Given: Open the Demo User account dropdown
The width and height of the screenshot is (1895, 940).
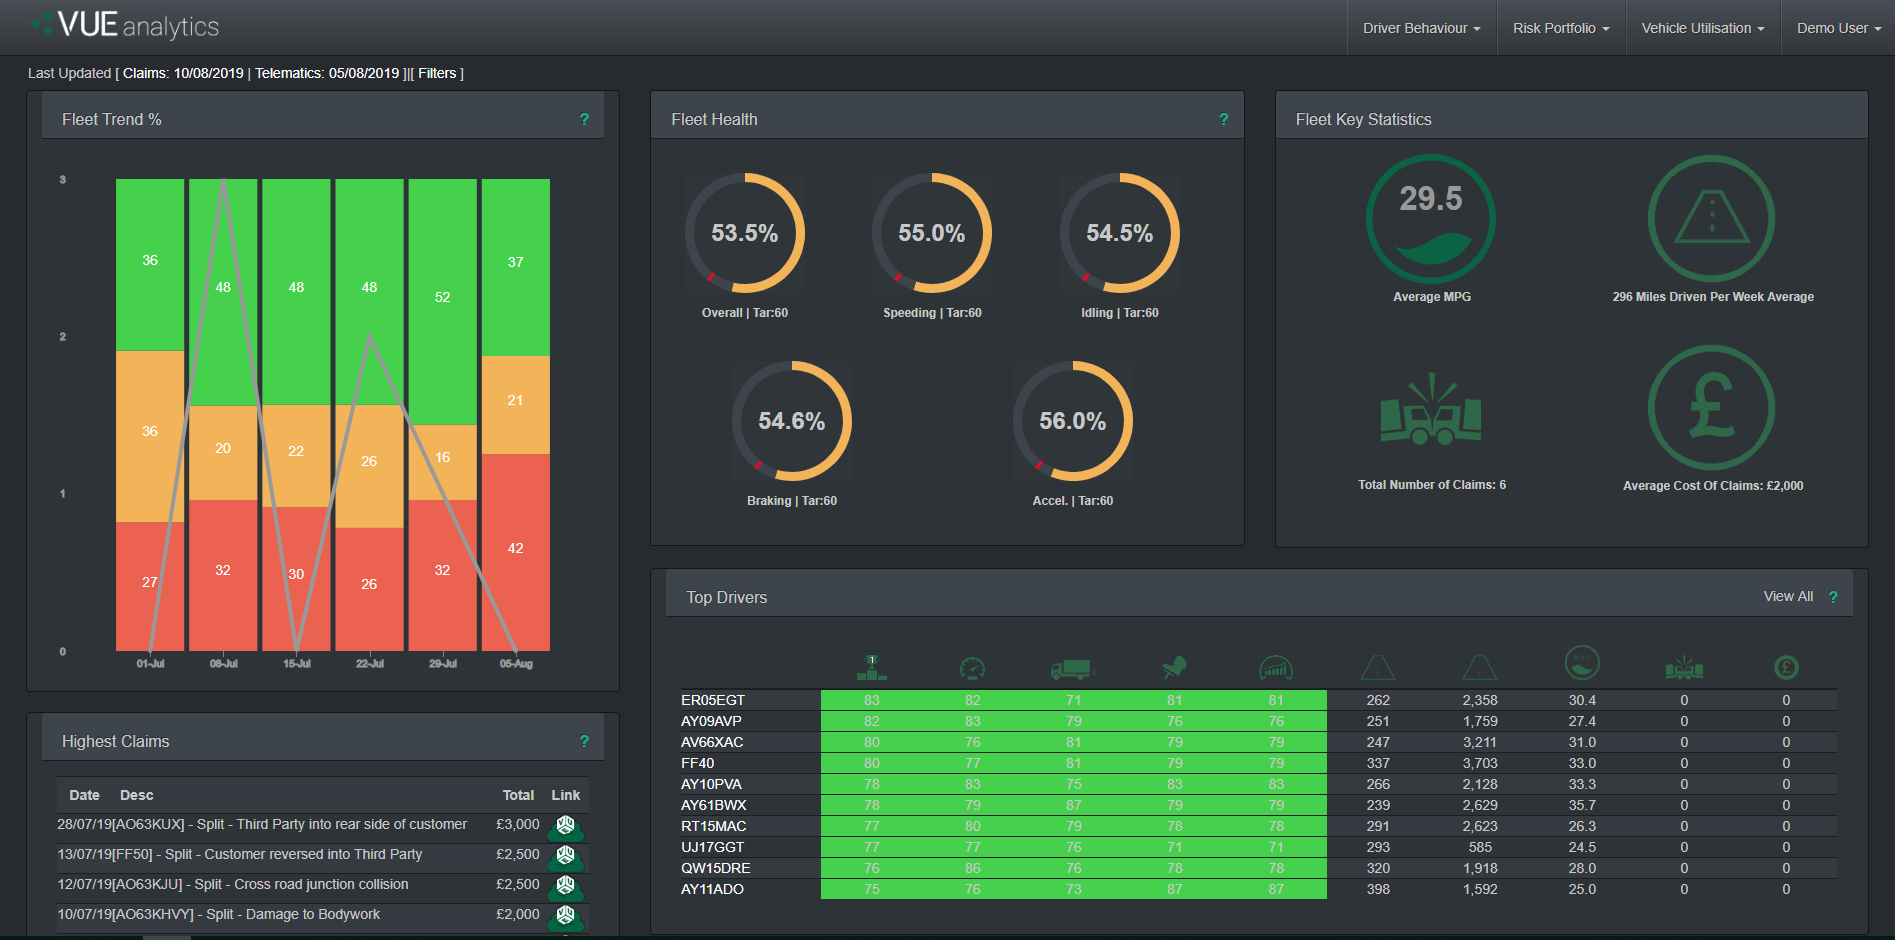Looking at the screenshot, I should [1838, 28].
